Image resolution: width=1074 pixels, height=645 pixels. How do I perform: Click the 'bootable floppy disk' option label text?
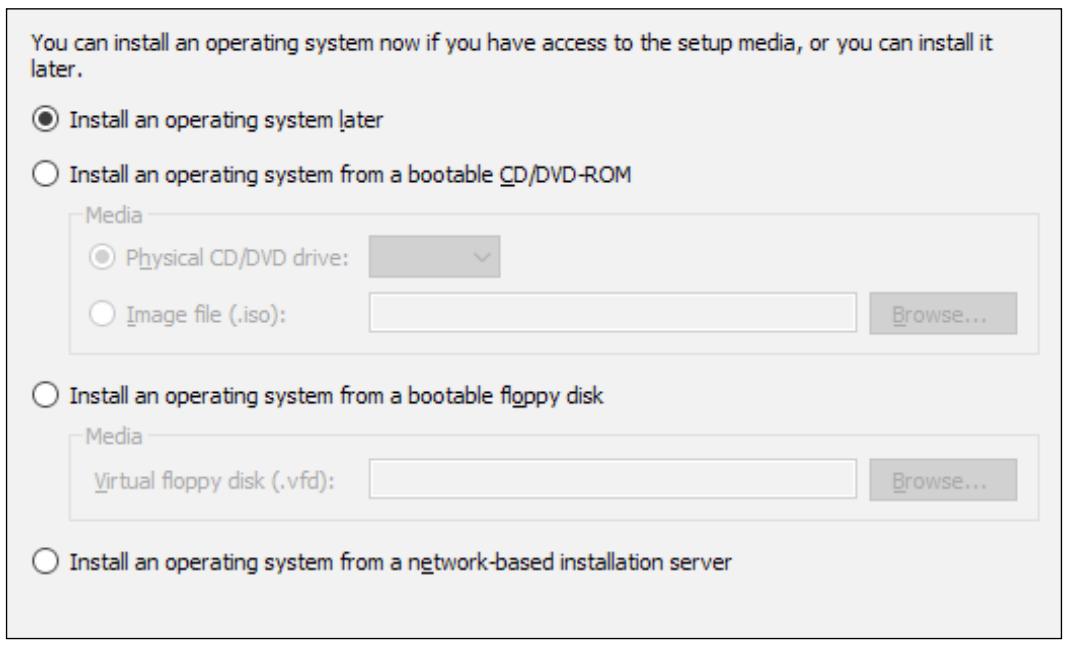pos(336,396)
